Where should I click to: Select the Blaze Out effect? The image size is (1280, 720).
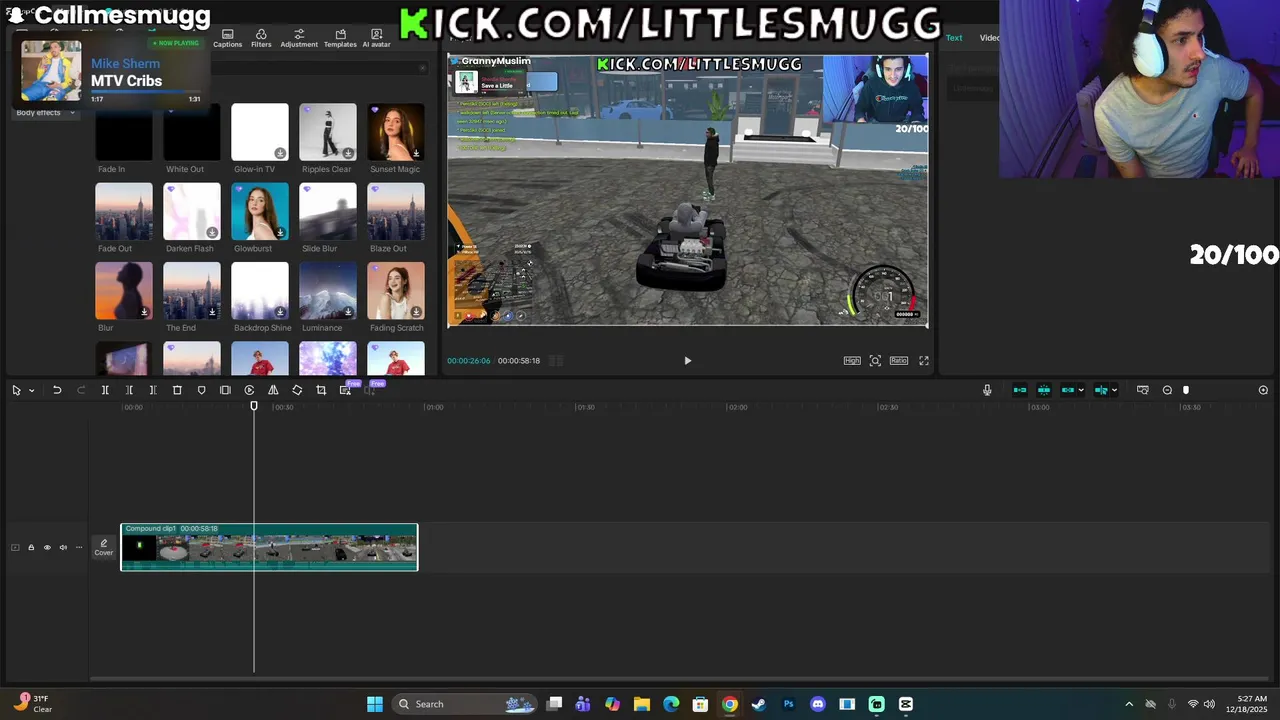pos(396,211)
